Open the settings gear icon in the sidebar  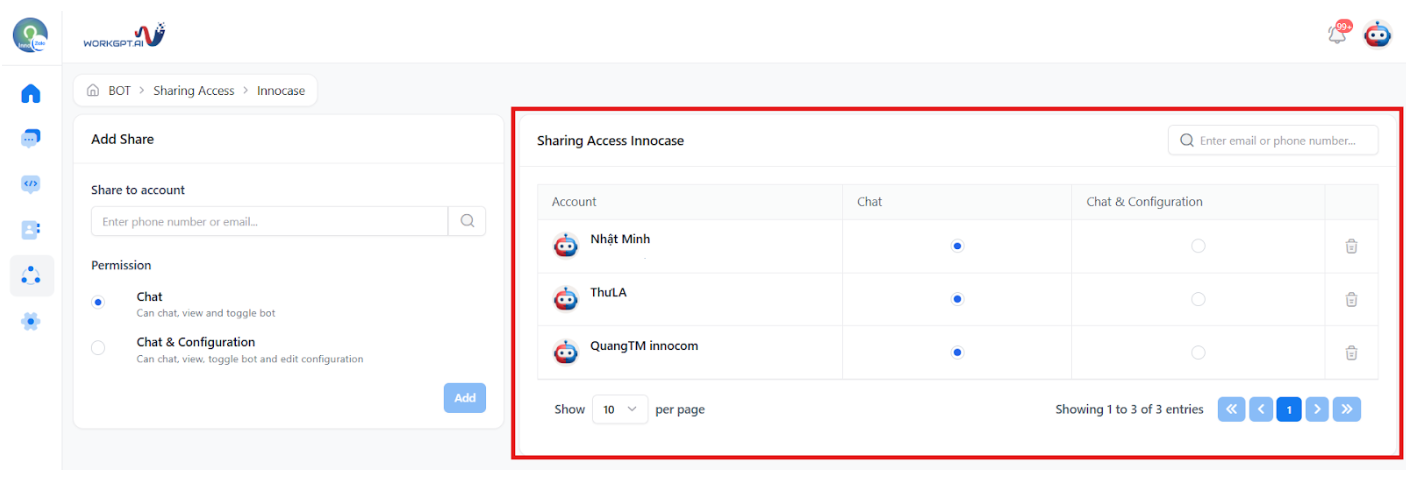31,321
